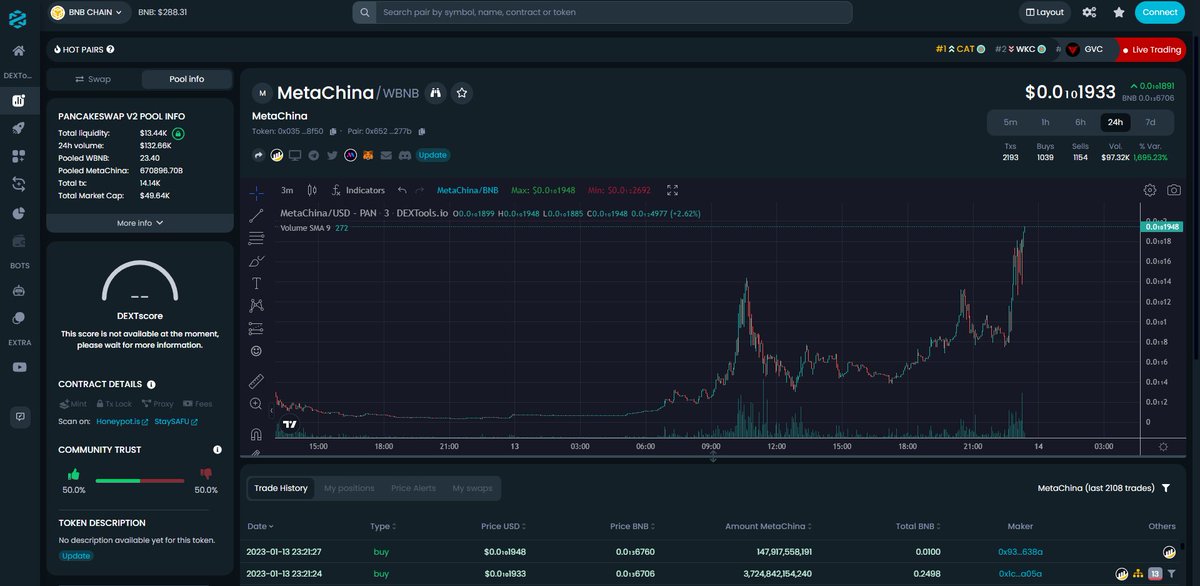The width and height of the screenshot is (1200, 586).
Task: Open the feedback chat sidebar icon
Action: [x=18, y=416]
